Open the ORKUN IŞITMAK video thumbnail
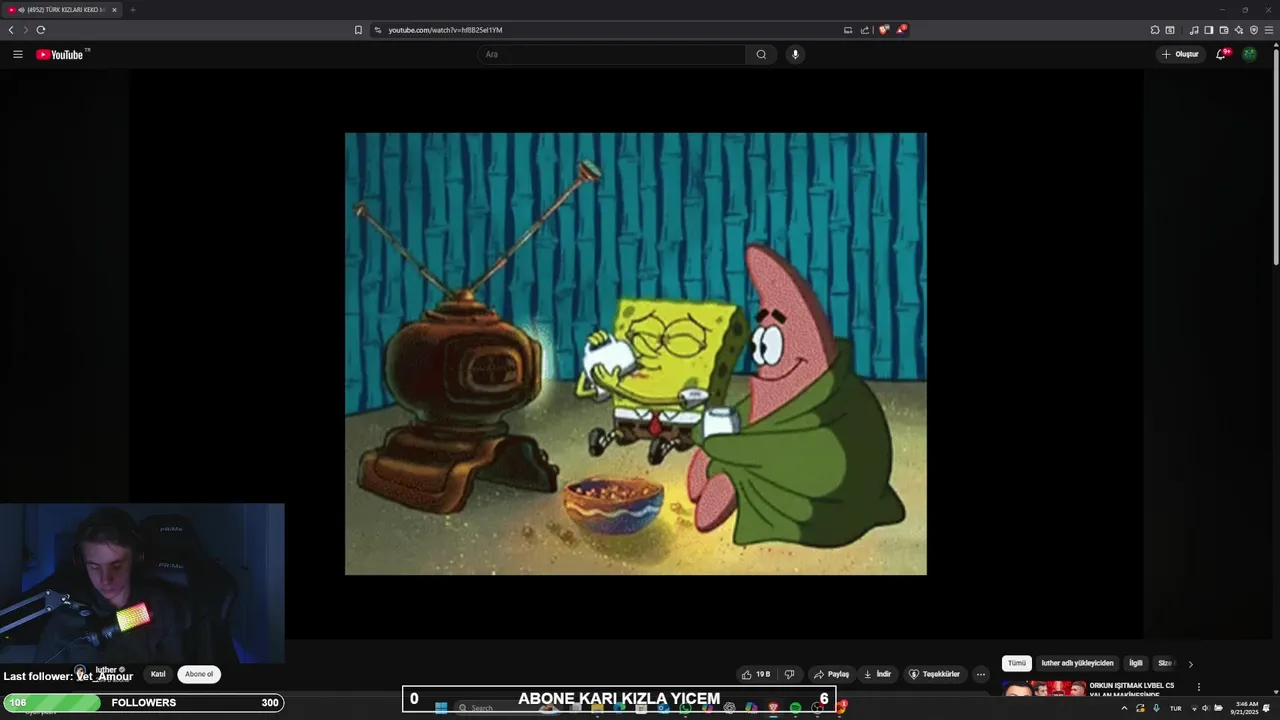The image size is (1280, 720). coord(1044,689)
